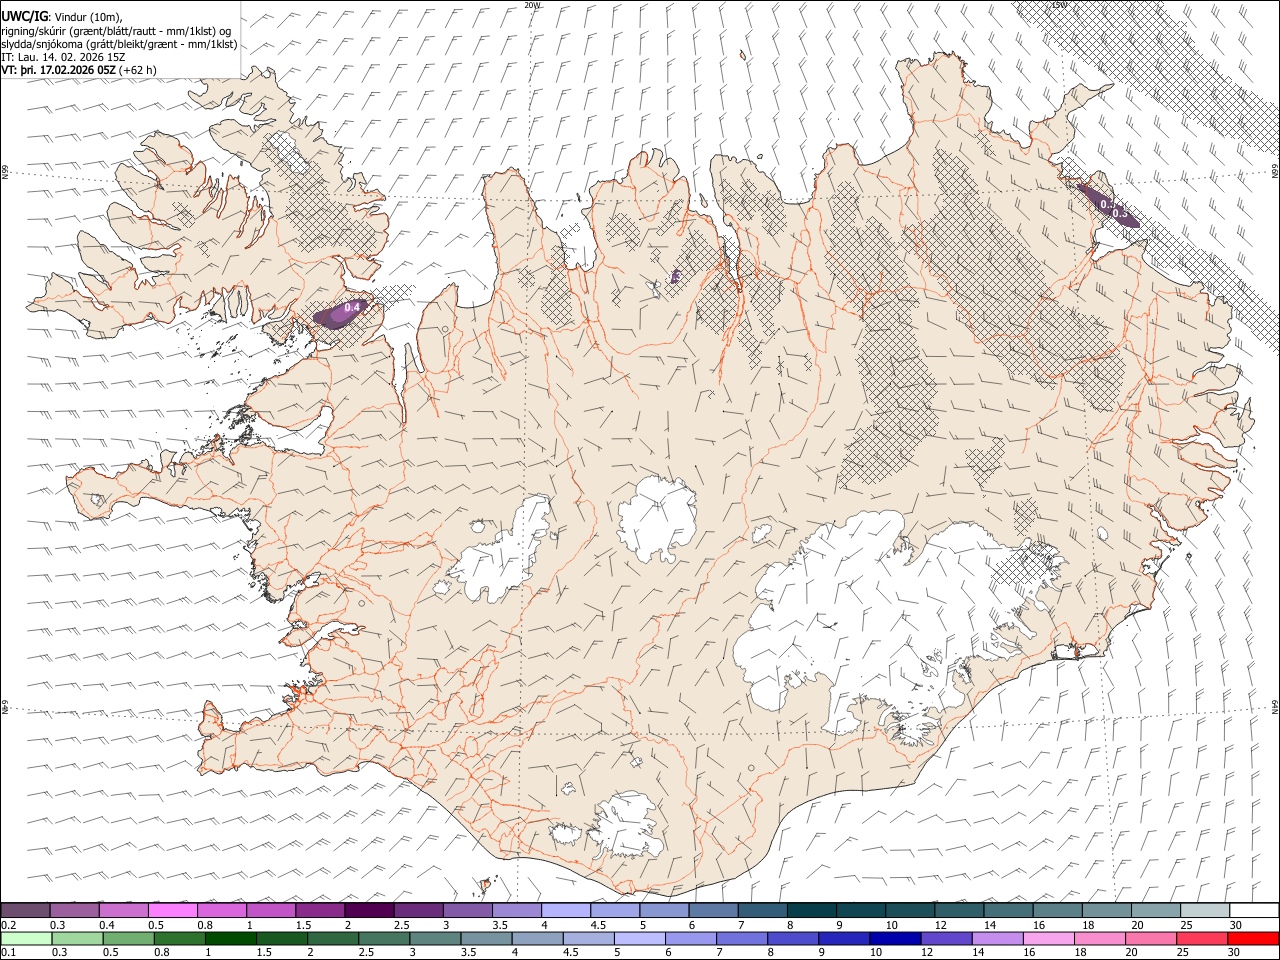
Task: Click the dark blue swatch labeled 10 in lower legend
Action: [895, 939]
